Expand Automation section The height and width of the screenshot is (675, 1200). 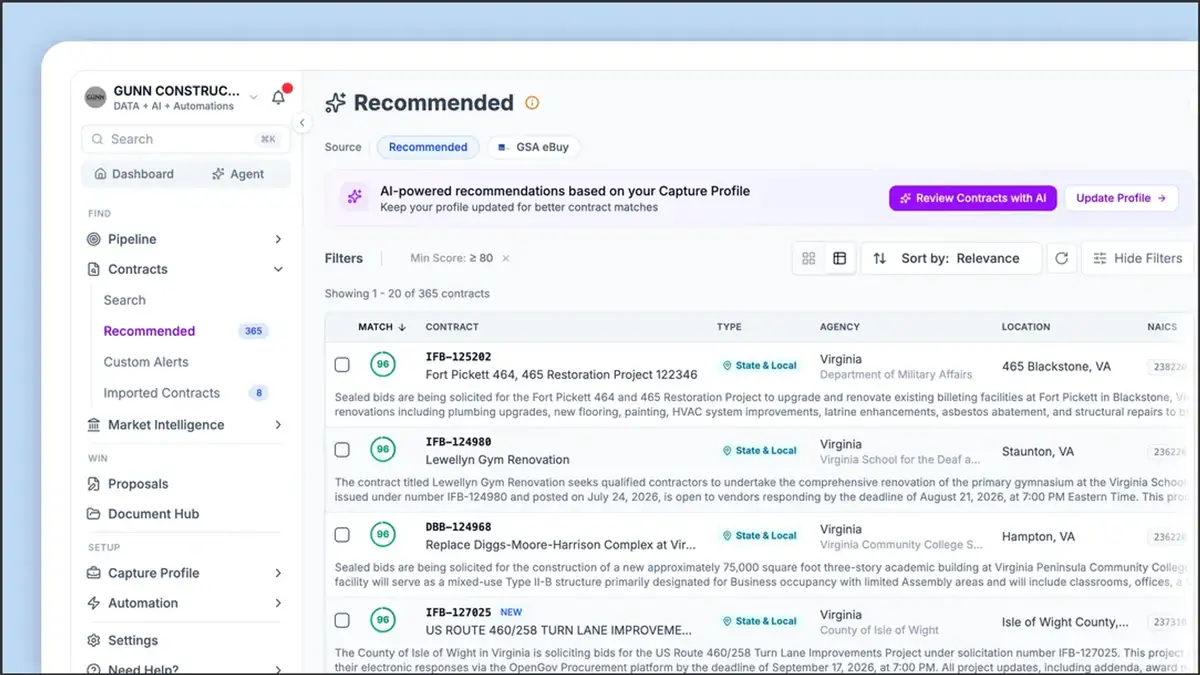(x=278, y=603)
